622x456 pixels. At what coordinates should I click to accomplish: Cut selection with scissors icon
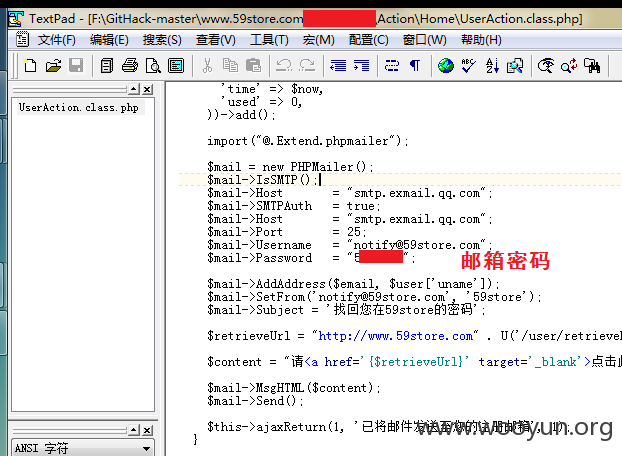[207, 65]
